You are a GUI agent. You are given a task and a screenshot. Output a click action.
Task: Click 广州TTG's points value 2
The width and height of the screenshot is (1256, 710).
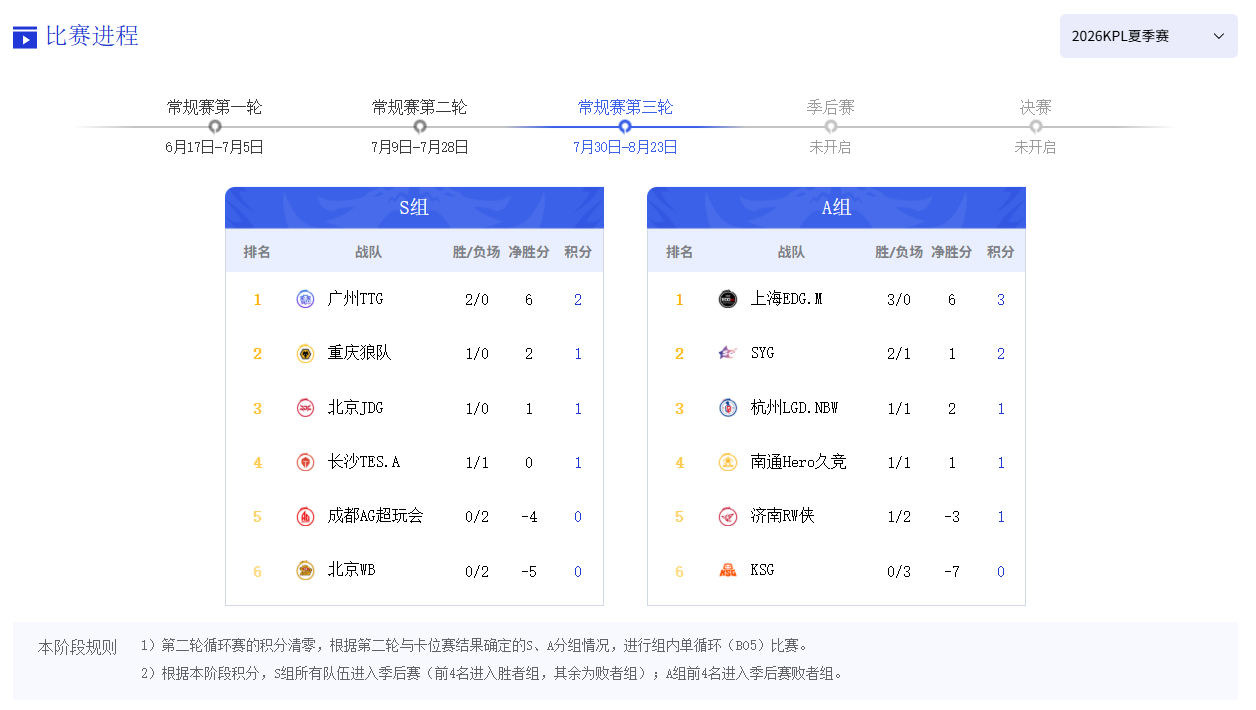[x=578, y=300]
